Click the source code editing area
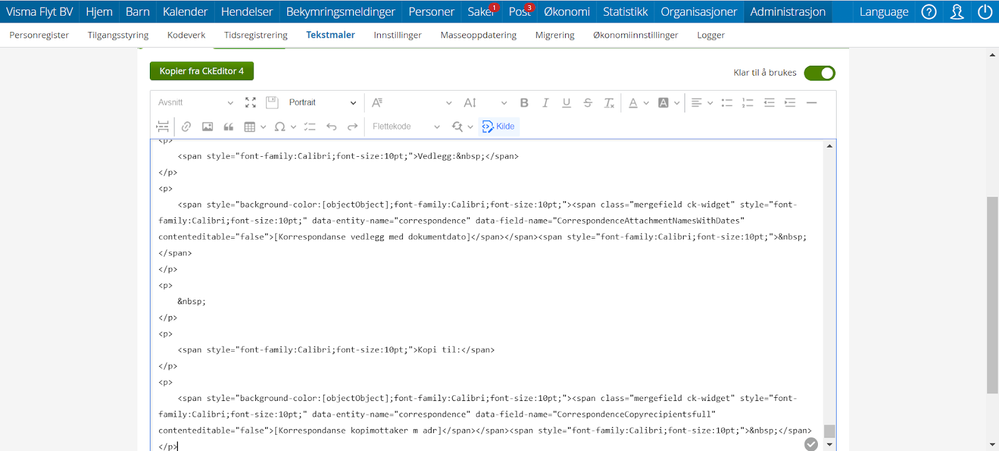 coord(487,295)
